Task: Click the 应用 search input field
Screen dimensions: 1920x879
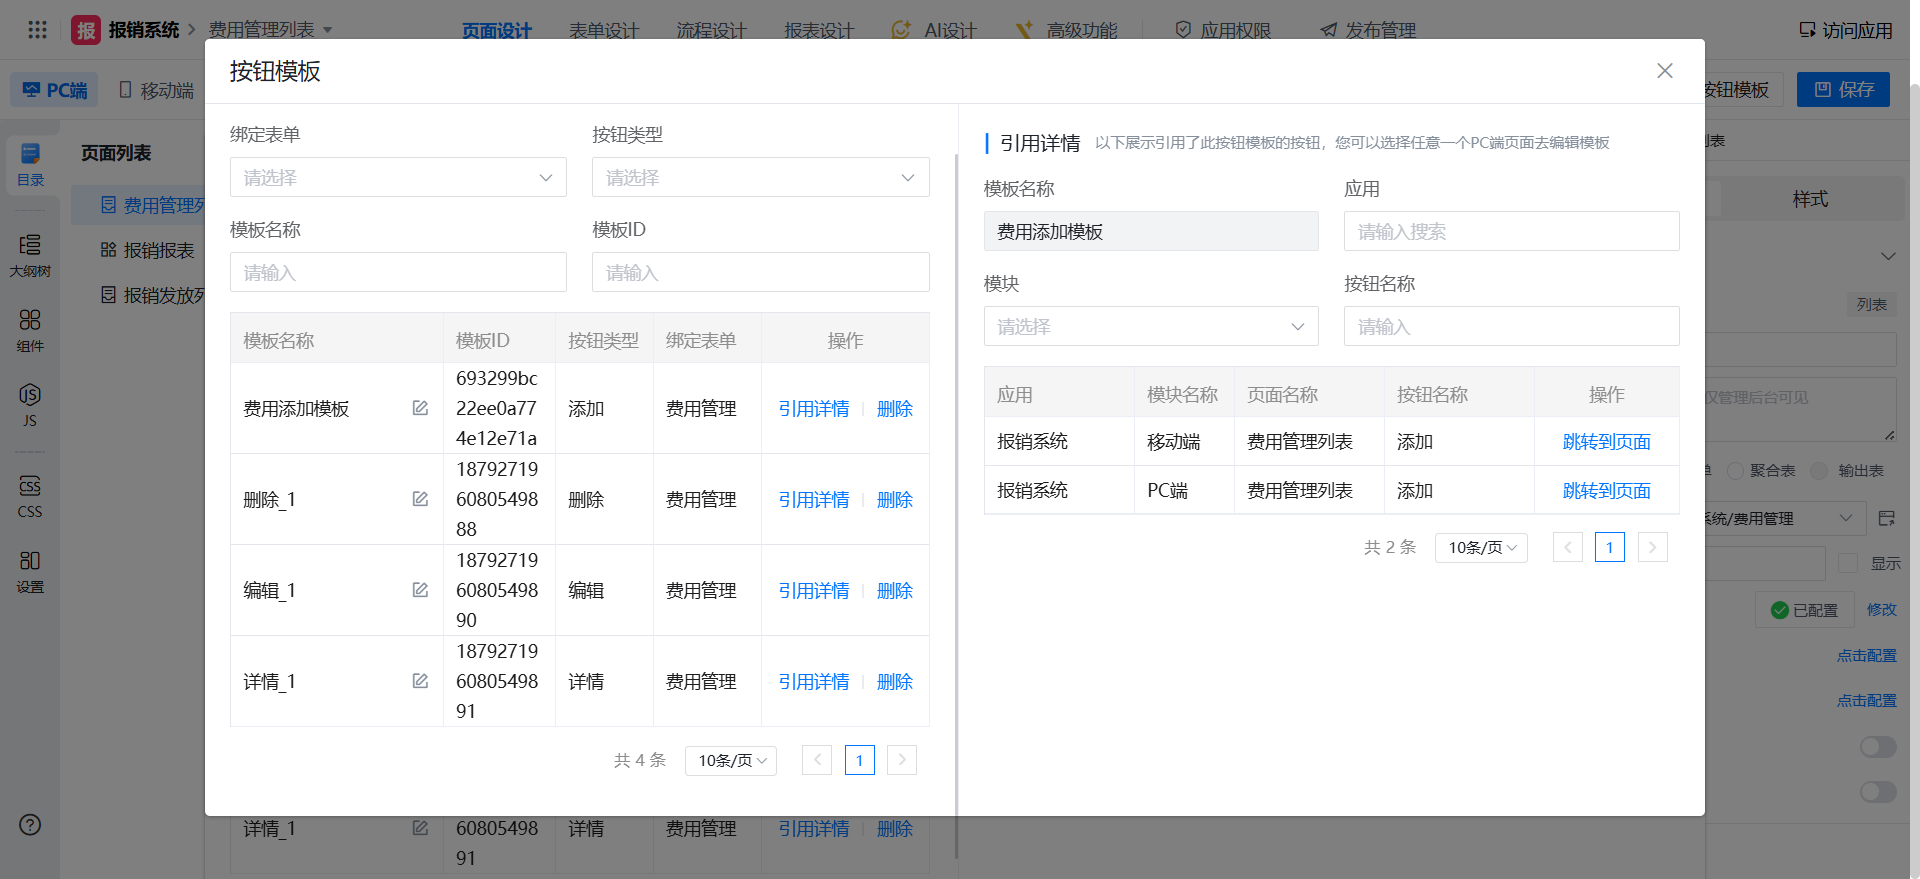Action: pos(1510,231)
